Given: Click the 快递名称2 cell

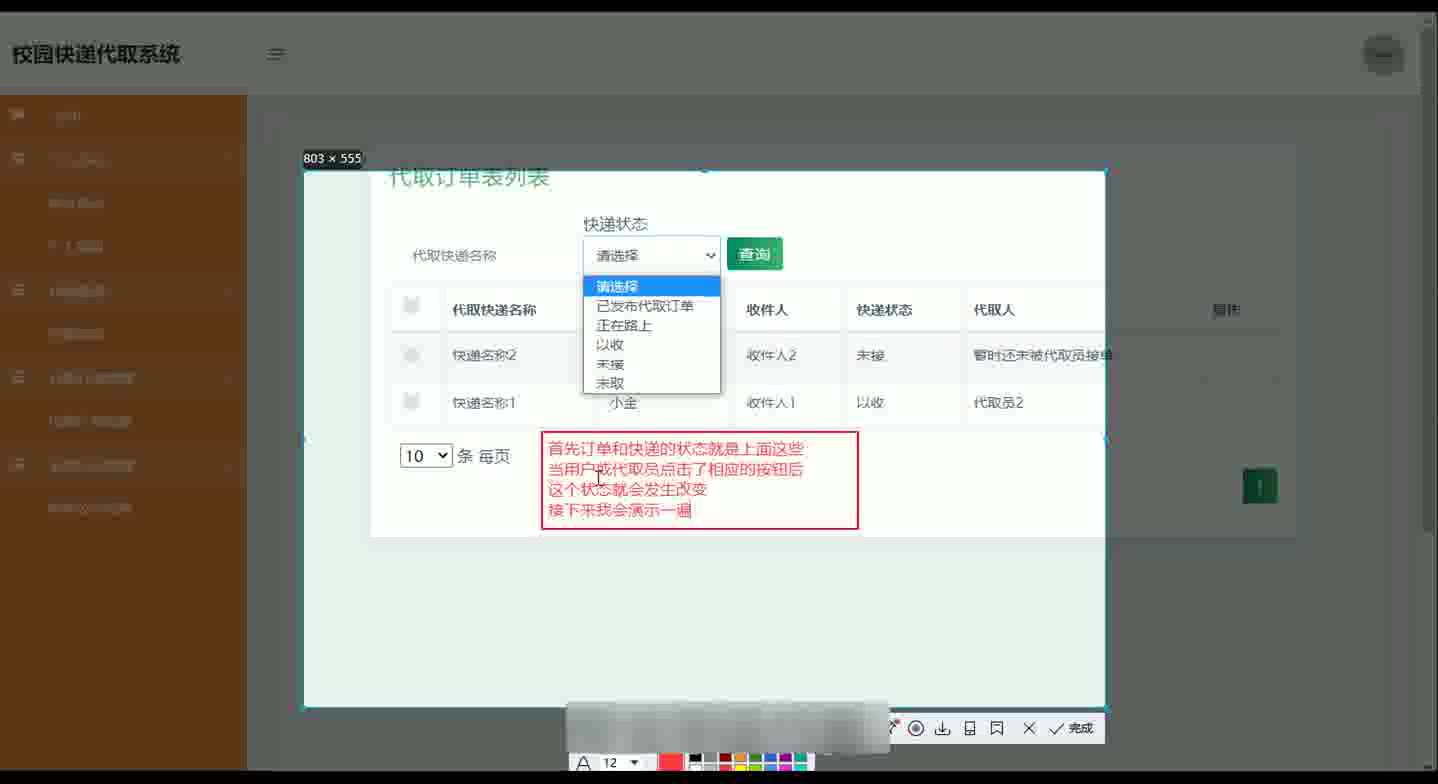Looking at the screenshot, I should click(x=484, y=355).
